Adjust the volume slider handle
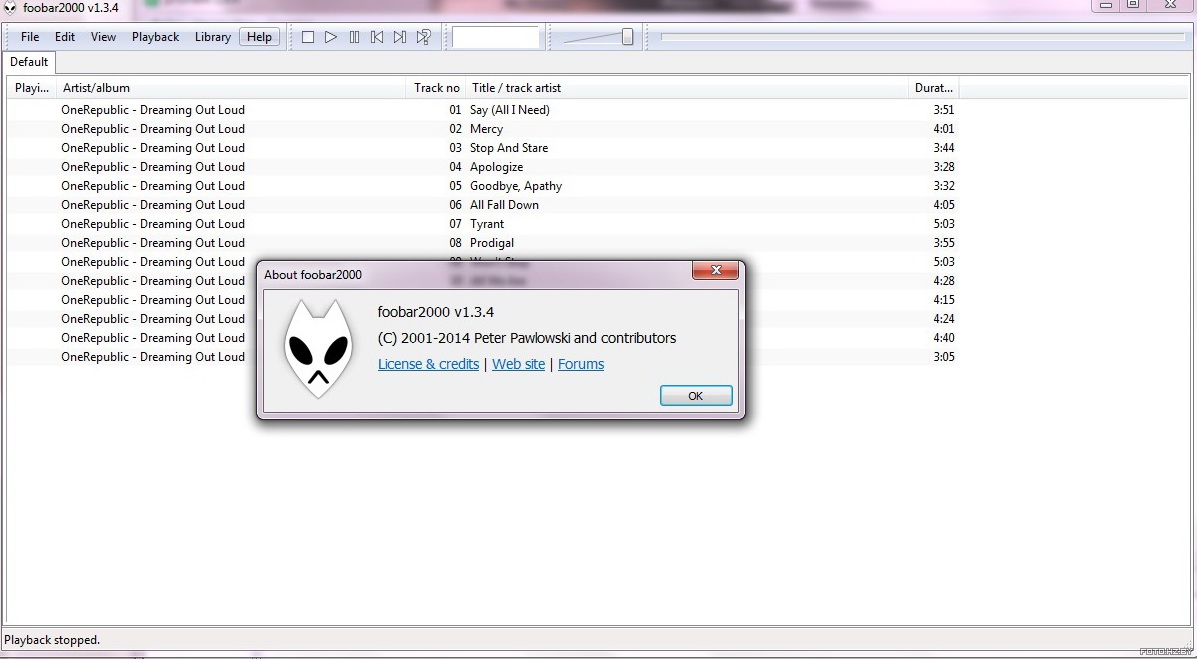This screenshot has height=659, width=1197. tap(628, 37)
